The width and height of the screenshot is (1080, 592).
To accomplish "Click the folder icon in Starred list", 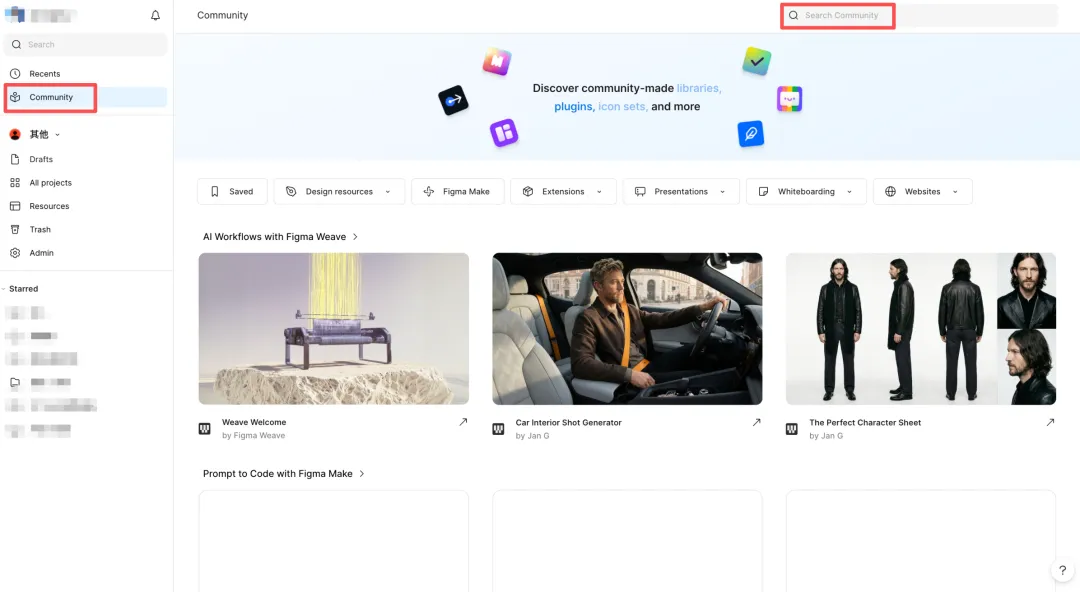I will click(15, 382).
